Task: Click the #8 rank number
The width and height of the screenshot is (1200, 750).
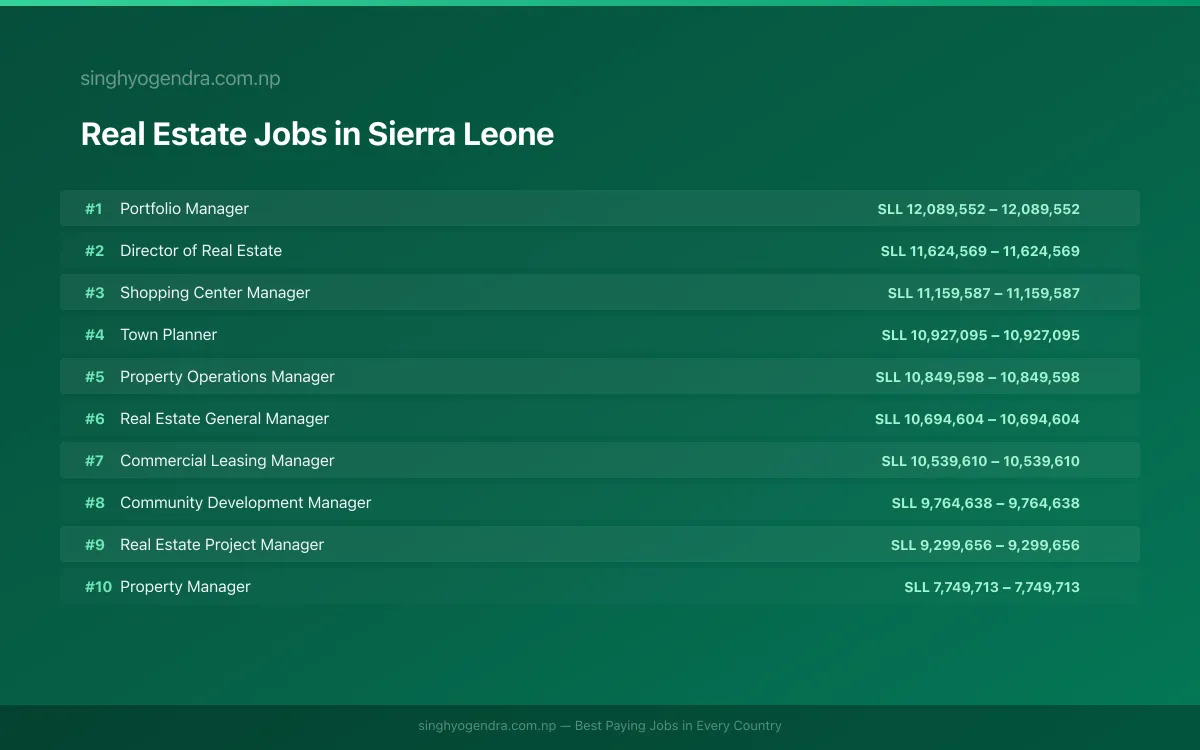Action: tap(94, 503)
